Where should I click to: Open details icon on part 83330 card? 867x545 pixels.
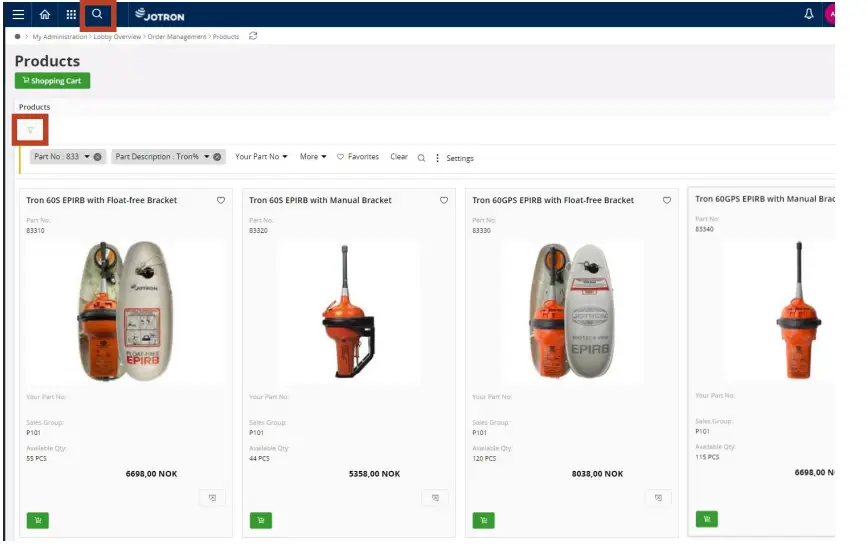(658, 498)
